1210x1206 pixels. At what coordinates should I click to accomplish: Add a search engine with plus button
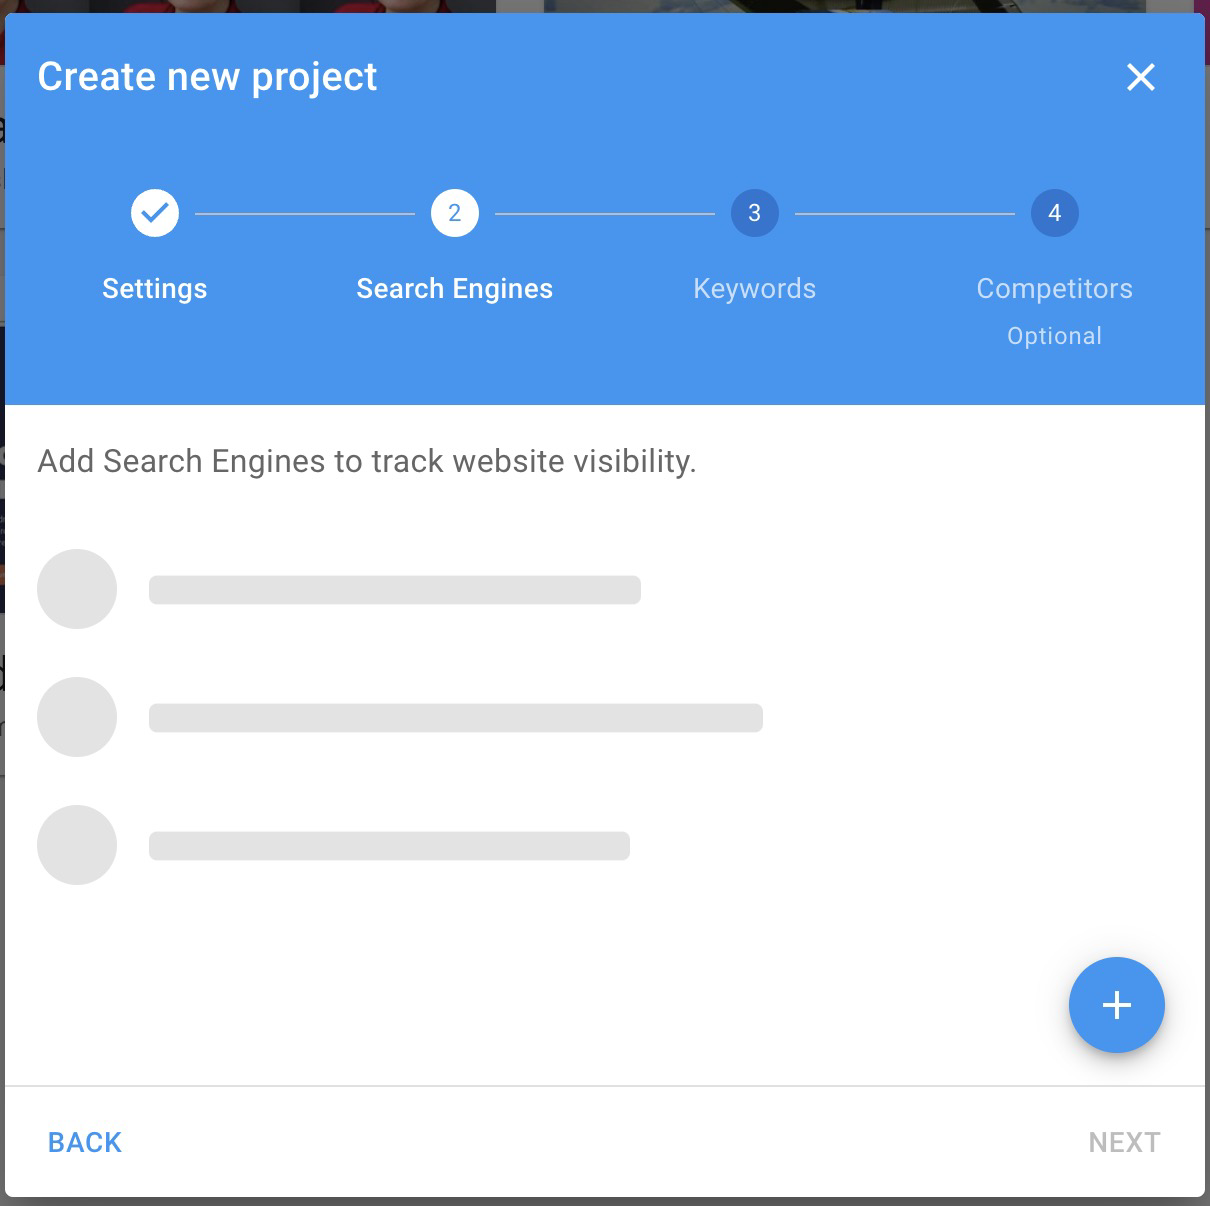coord(1117,1005)
